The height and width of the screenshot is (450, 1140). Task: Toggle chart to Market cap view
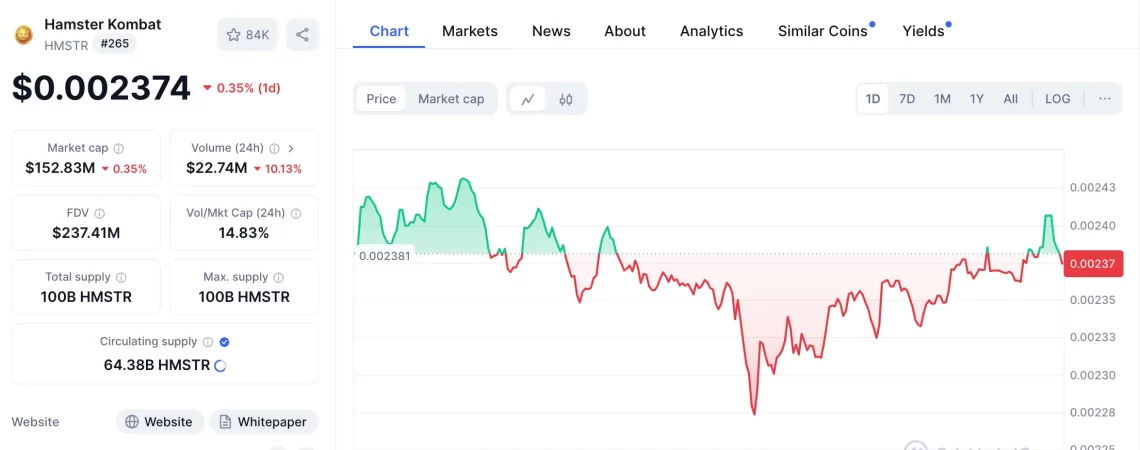tap(451, 99)
